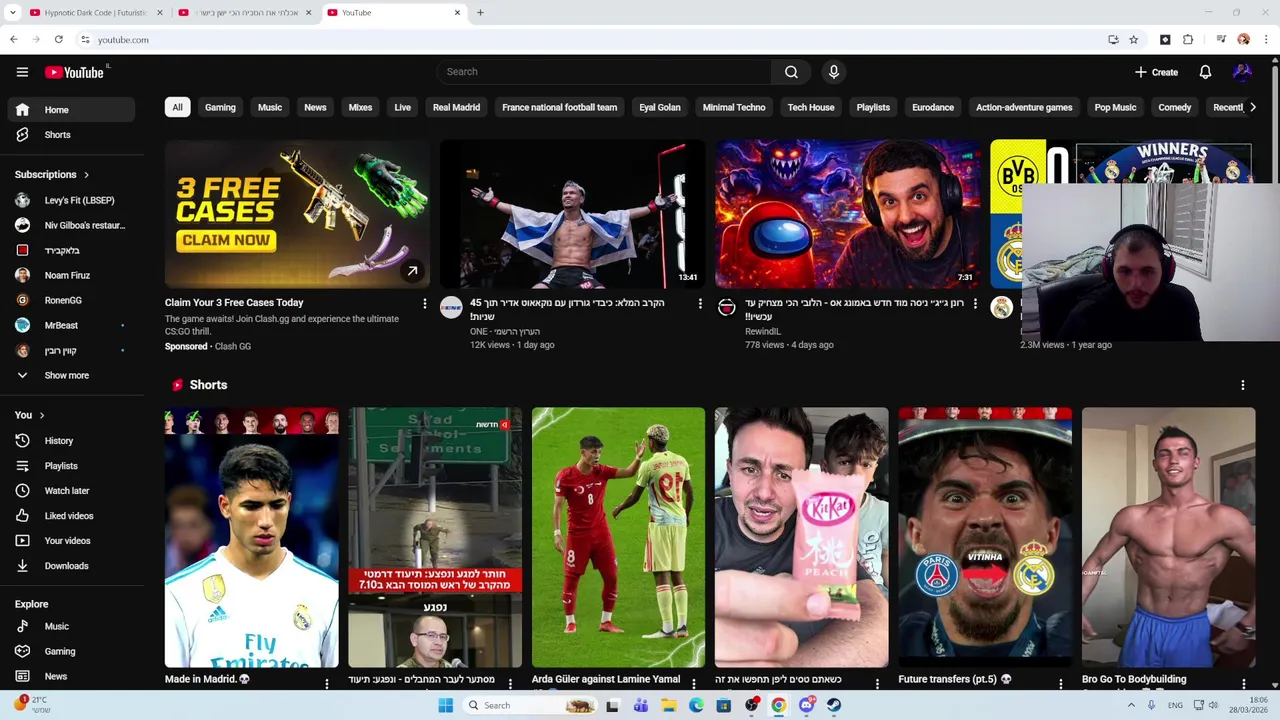Click the YouTube logo

point(75,72)
